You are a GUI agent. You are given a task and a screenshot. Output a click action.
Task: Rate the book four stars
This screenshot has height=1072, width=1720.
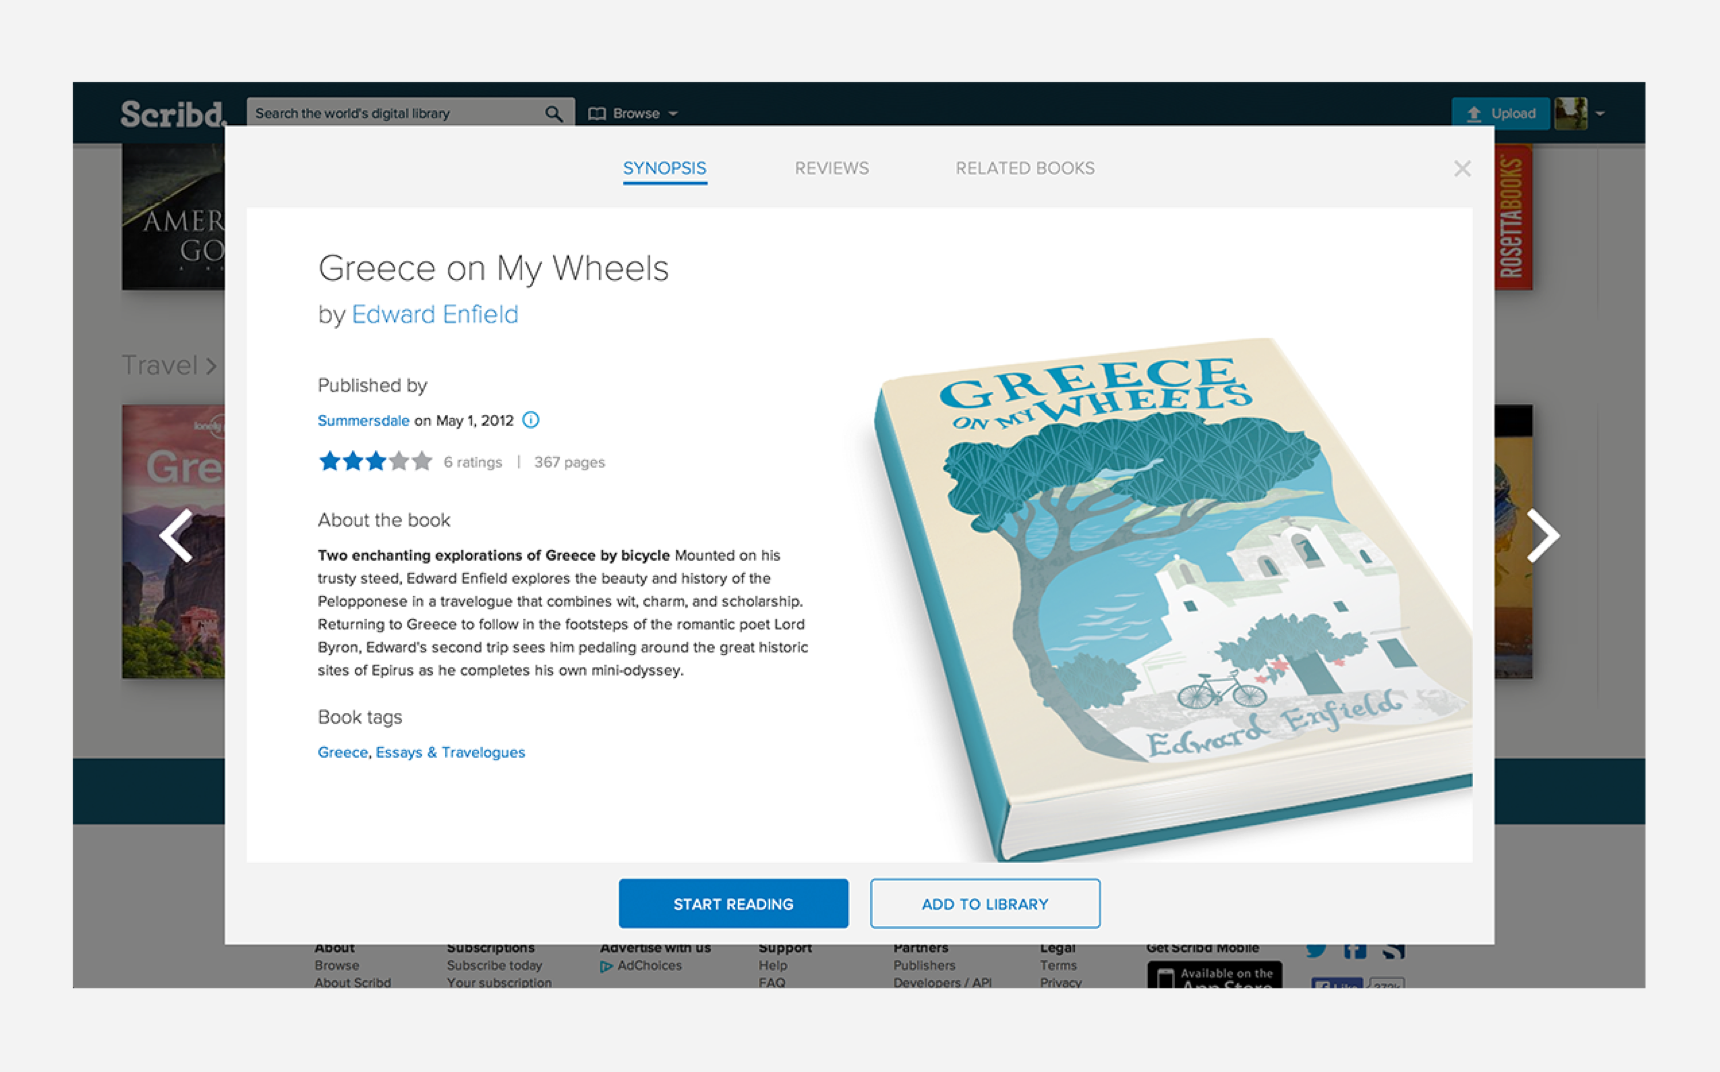coord(399,461)
